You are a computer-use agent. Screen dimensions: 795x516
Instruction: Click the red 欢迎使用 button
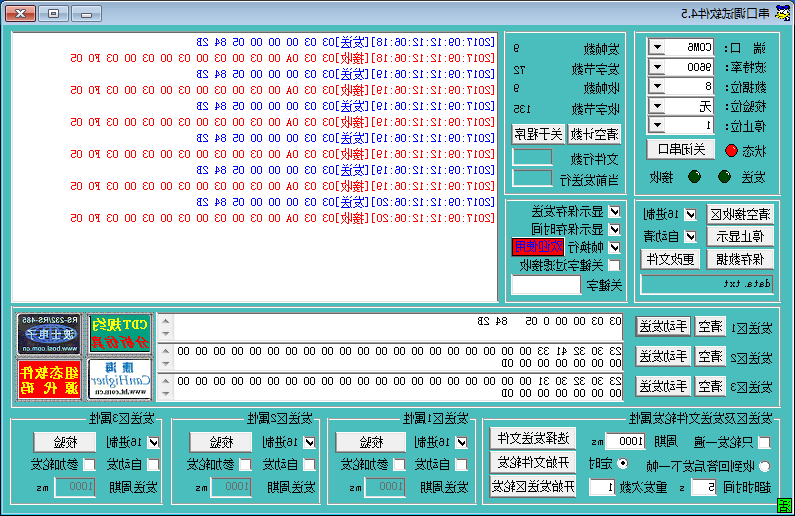click(x=538, y=247)
